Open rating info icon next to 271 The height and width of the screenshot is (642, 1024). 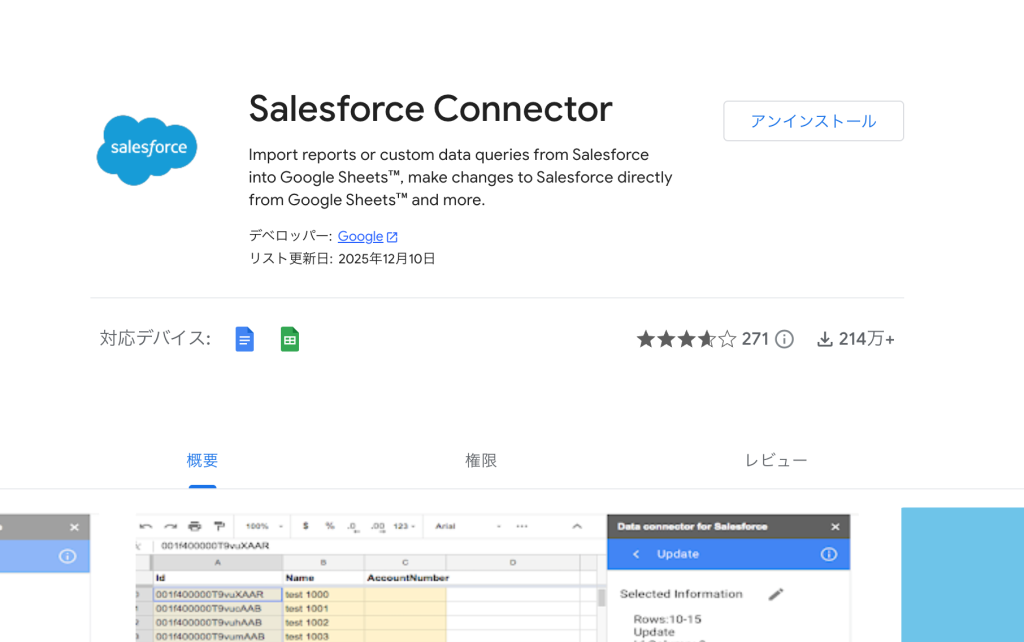click(784, 339)
